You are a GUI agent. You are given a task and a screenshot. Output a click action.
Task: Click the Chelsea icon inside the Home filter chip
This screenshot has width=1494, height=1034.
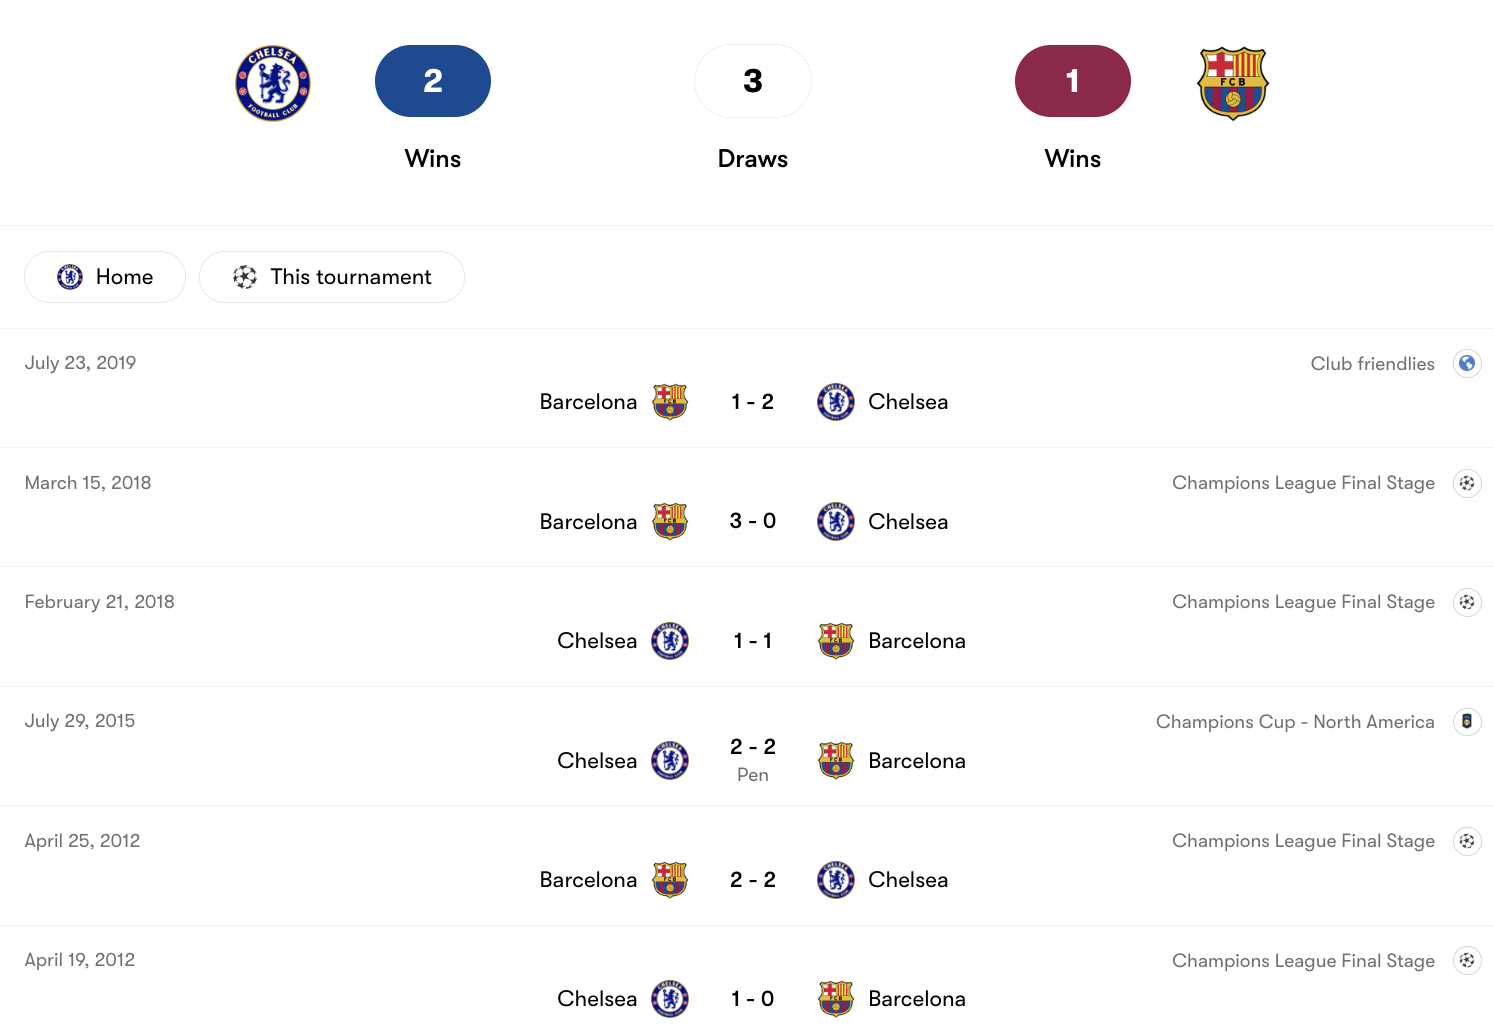[x=70, y=276]
